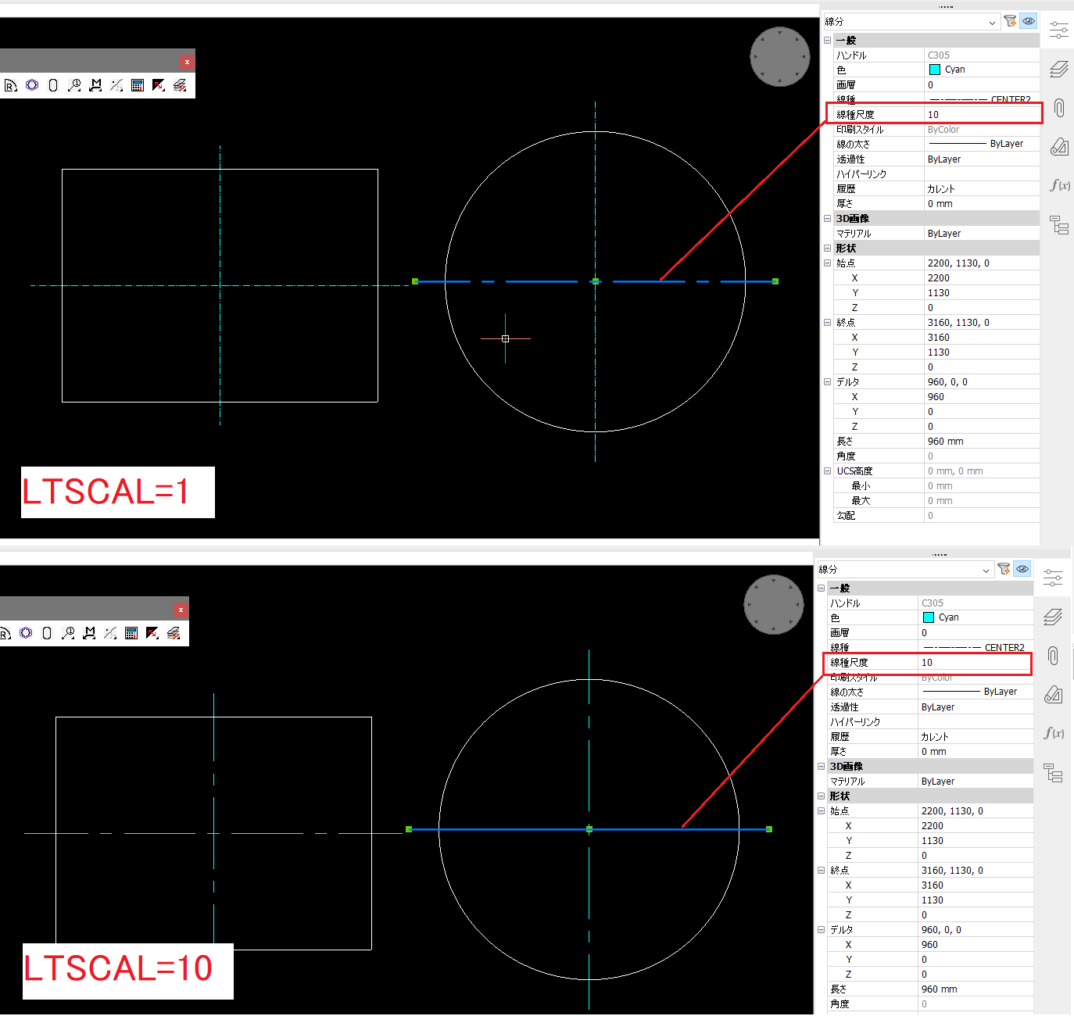Open the Properties panel icon in the right sidebar
Viewport: 1074px width, 1016px height.
point(1057,29)
